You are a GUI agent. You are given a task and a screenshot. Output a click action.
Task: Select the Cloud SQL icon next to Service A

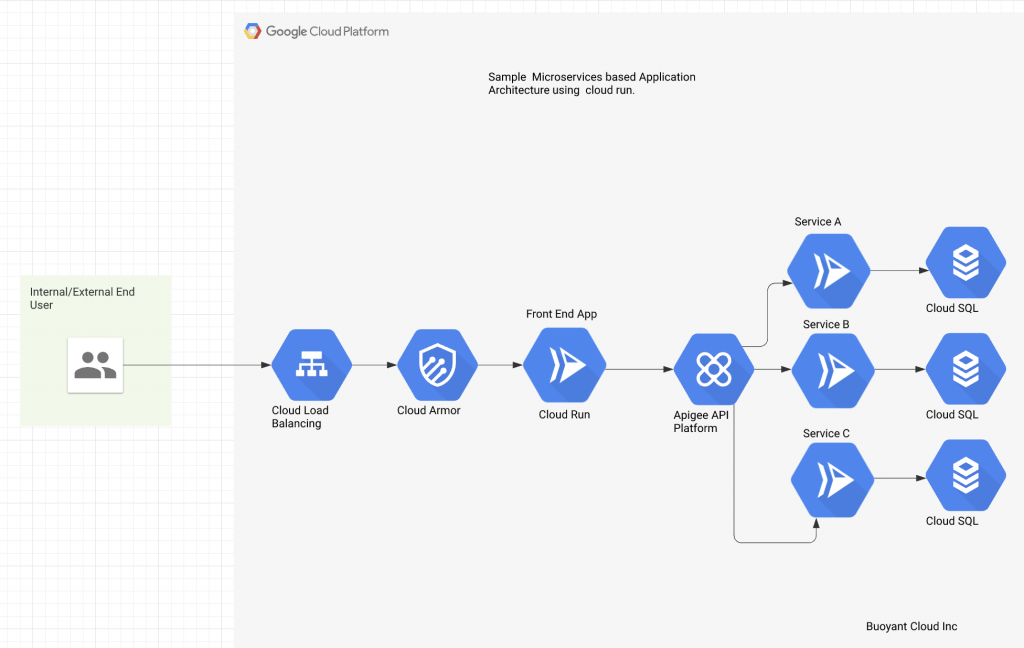[x=966, y=263]
